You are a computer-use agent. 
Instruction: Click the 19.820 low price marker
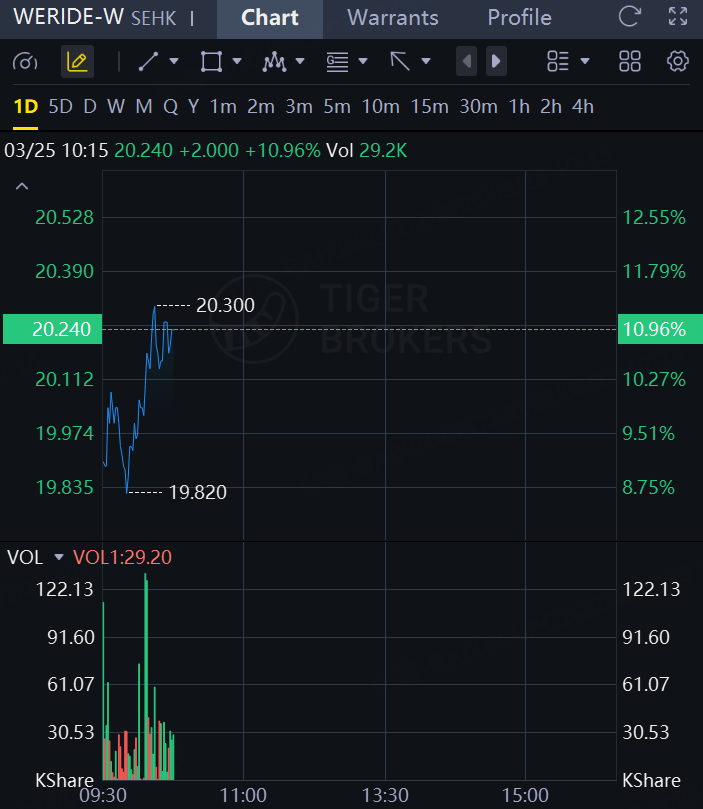pyautogui.click(x=198, y=492)
